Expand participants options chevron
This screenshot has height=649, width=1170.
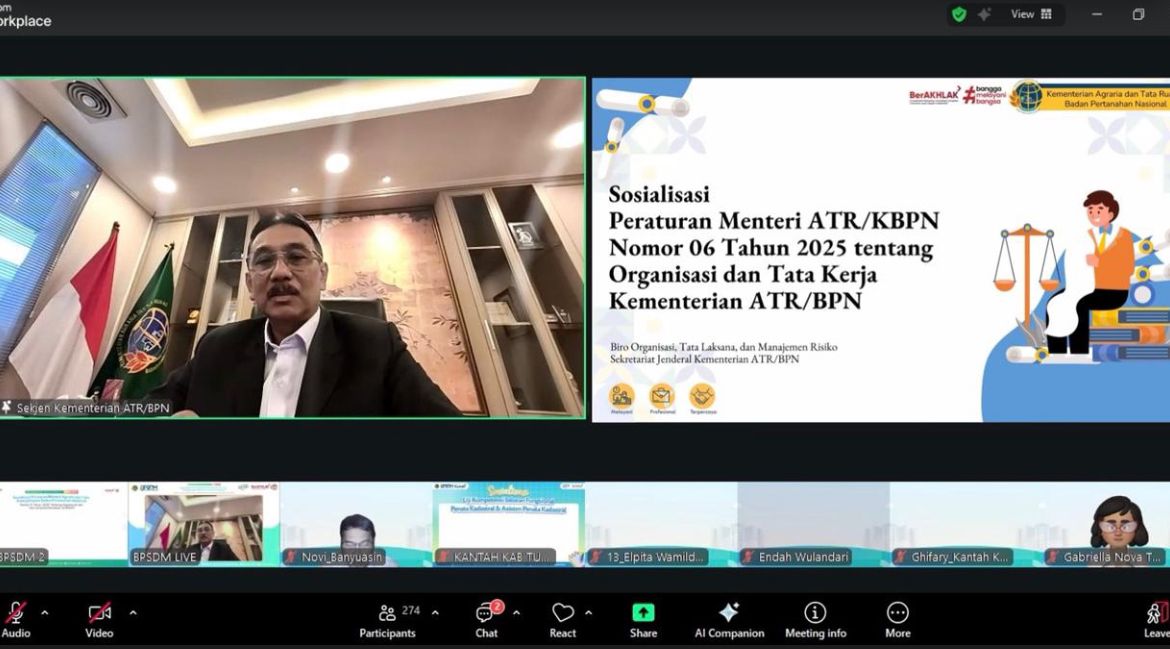[x=435, y=613]
